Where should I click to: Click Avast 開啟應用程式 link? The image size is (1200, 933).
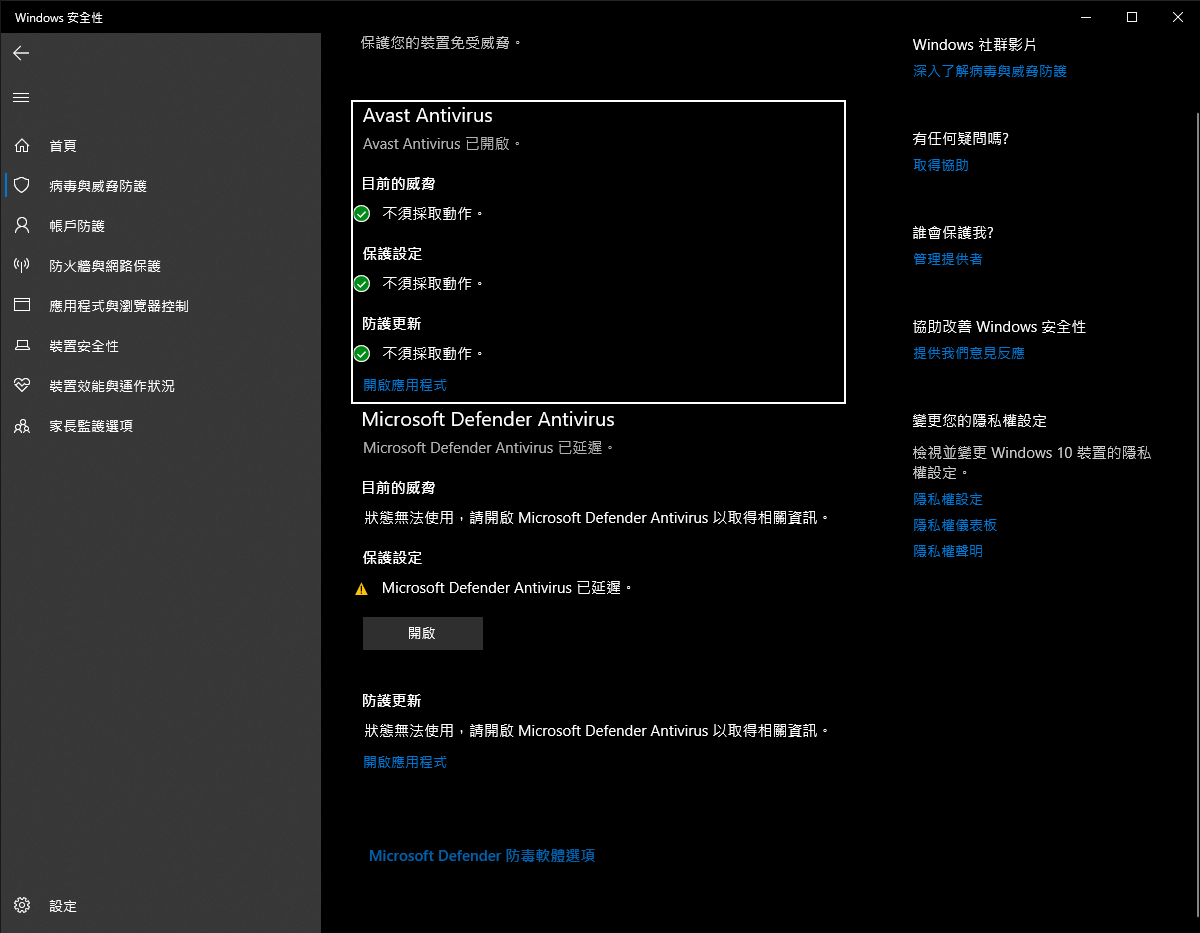(405, 385)
